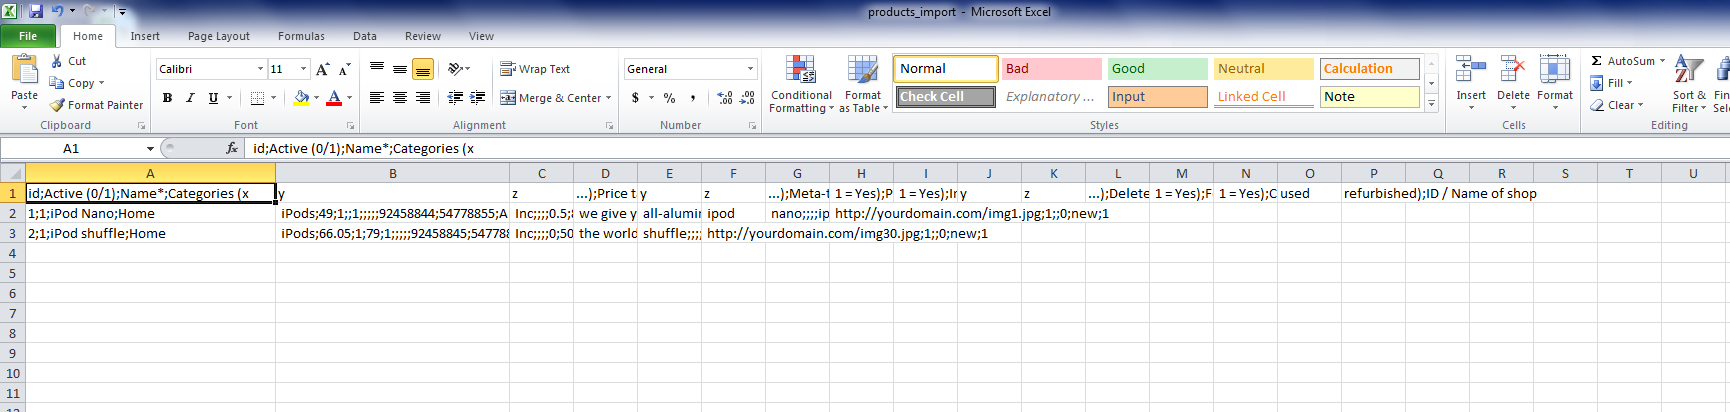Open the font size dropdown showing 11
The width and height of the screenshot is (1730, 412).
click(x=304, y=69)
